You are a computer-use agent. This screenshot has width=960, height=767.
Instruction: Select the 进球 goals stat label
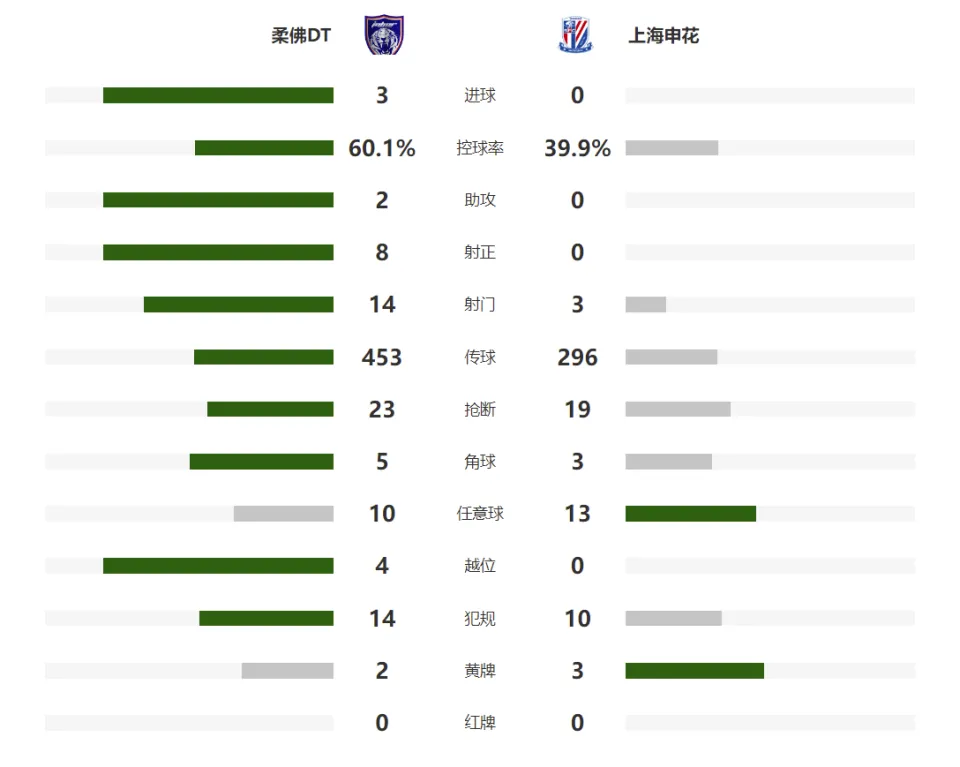pyautogui.click(x=480, y=95)
